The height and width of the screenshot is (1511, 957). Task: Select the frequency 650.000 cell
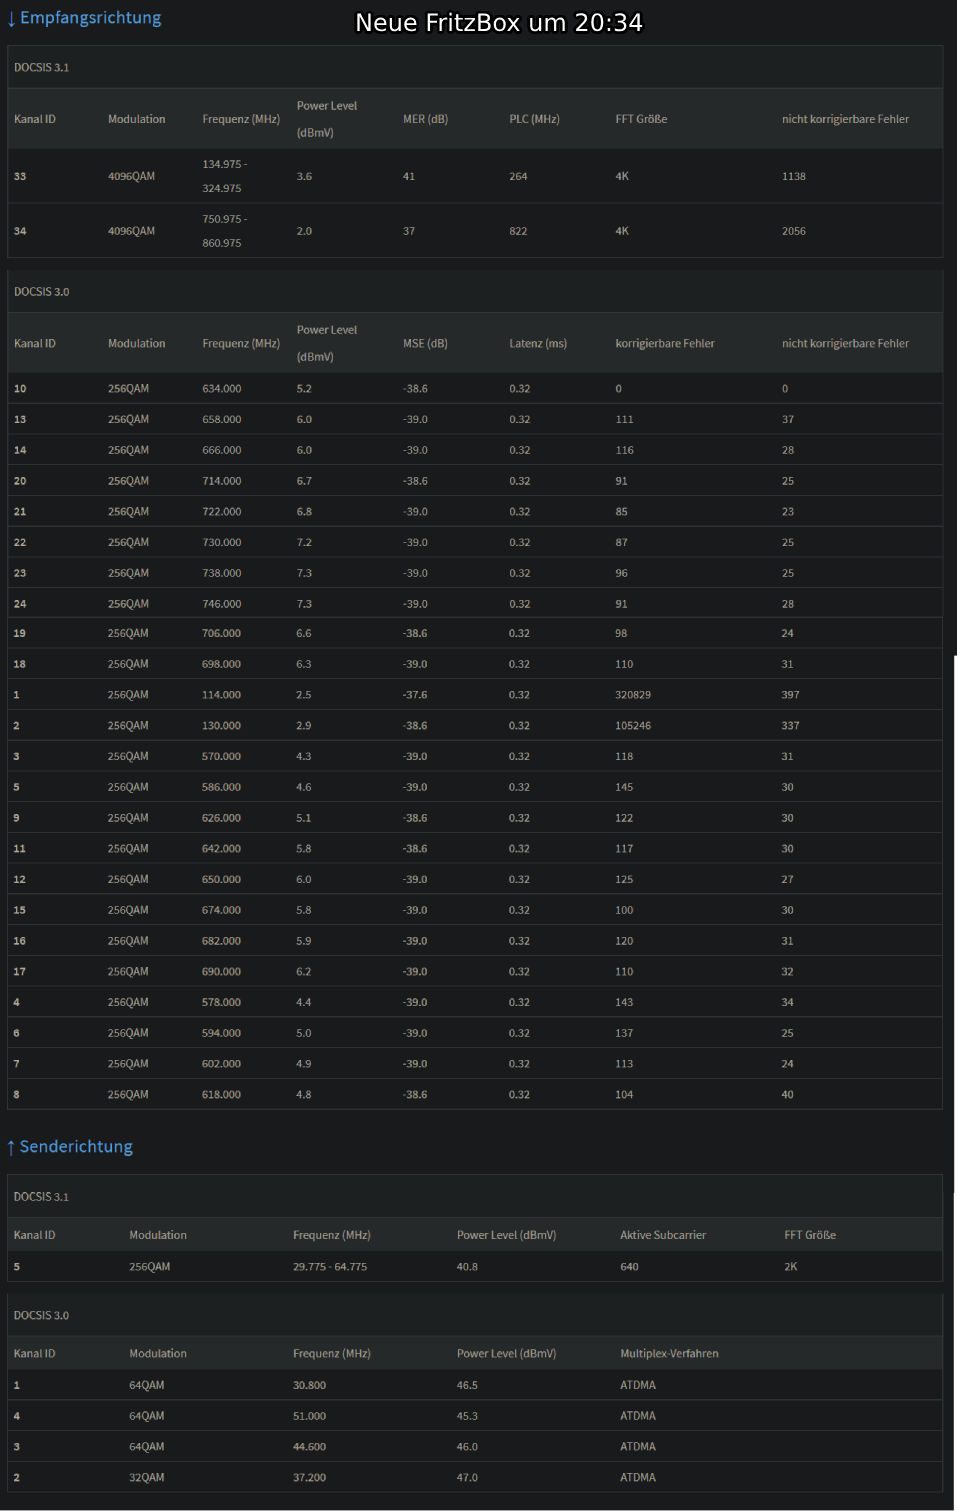coord(222,880)
